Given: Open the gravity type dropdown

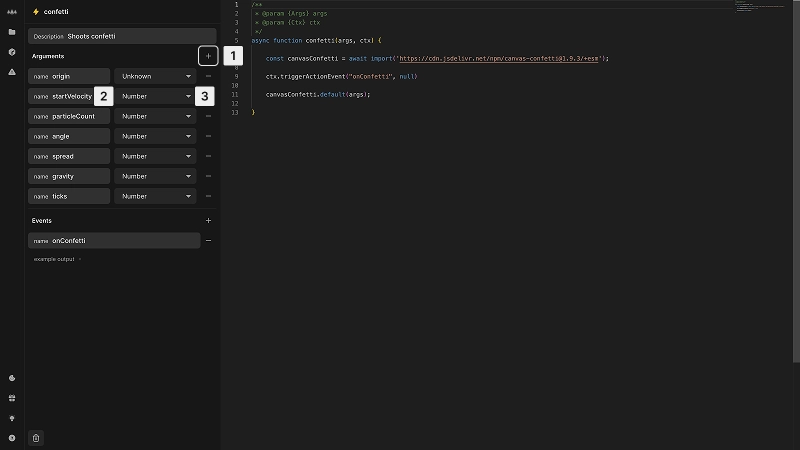Looking at the screenshot, I should pyautogui.click(x=155, y=176).
